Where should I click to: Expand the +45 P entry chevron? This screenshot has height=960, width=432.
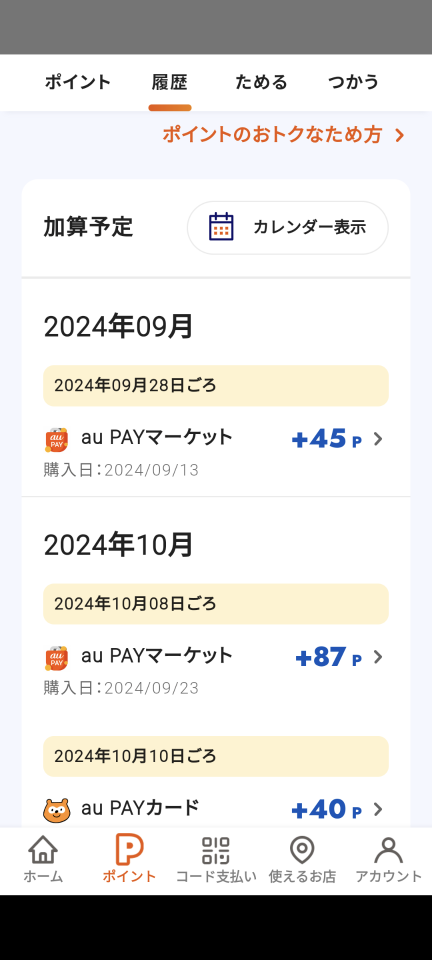pos(378,439)
